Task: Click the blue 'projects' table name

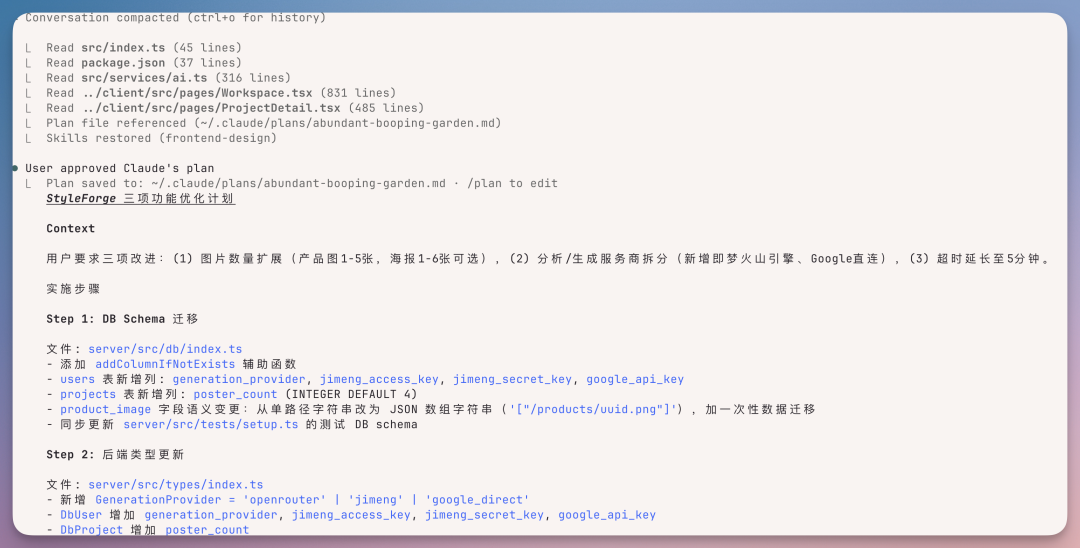Action: tap(88, 394)
